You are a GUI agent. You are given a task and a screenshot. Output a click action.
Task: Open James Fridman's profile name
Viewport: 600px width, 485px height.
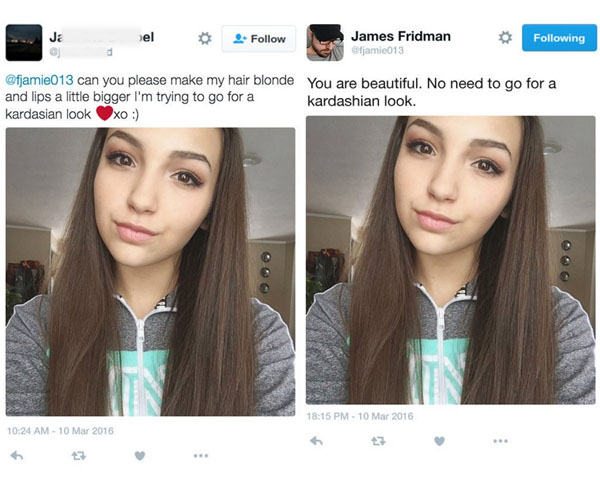pos(401,36)
